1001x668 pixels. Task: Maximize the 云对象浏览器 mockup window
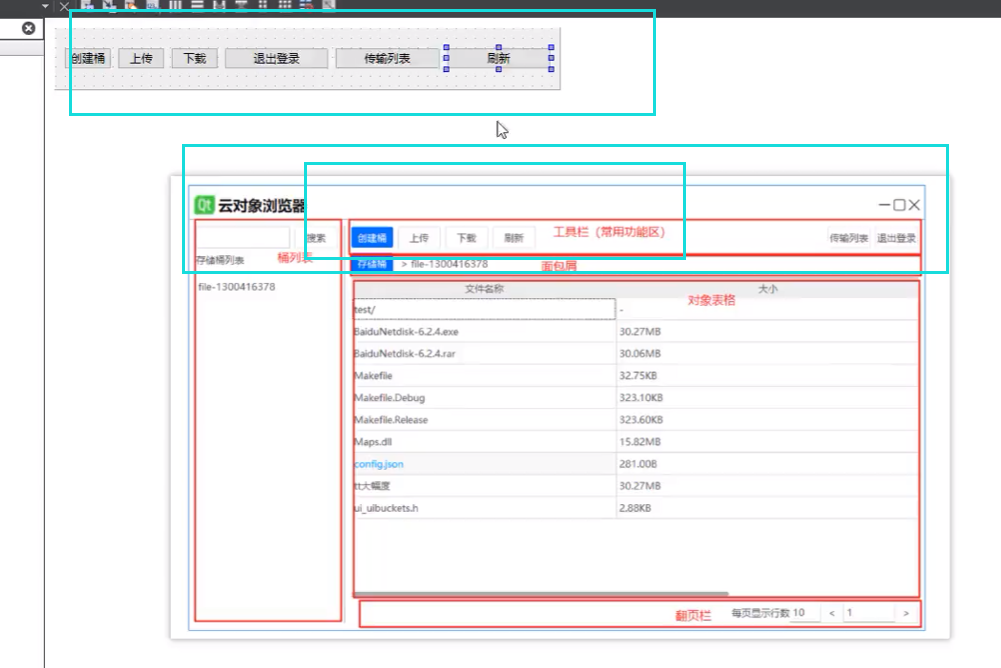point(899,205)
